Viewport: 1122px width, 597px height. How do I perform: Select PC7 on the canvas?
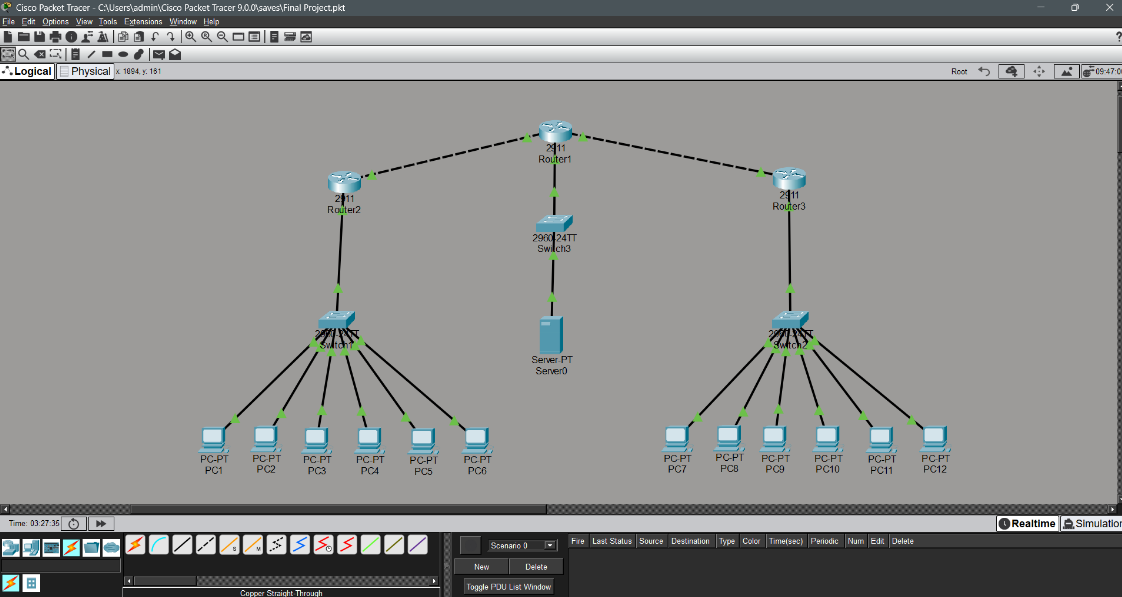pyautogui.click(x=677, y=440)
